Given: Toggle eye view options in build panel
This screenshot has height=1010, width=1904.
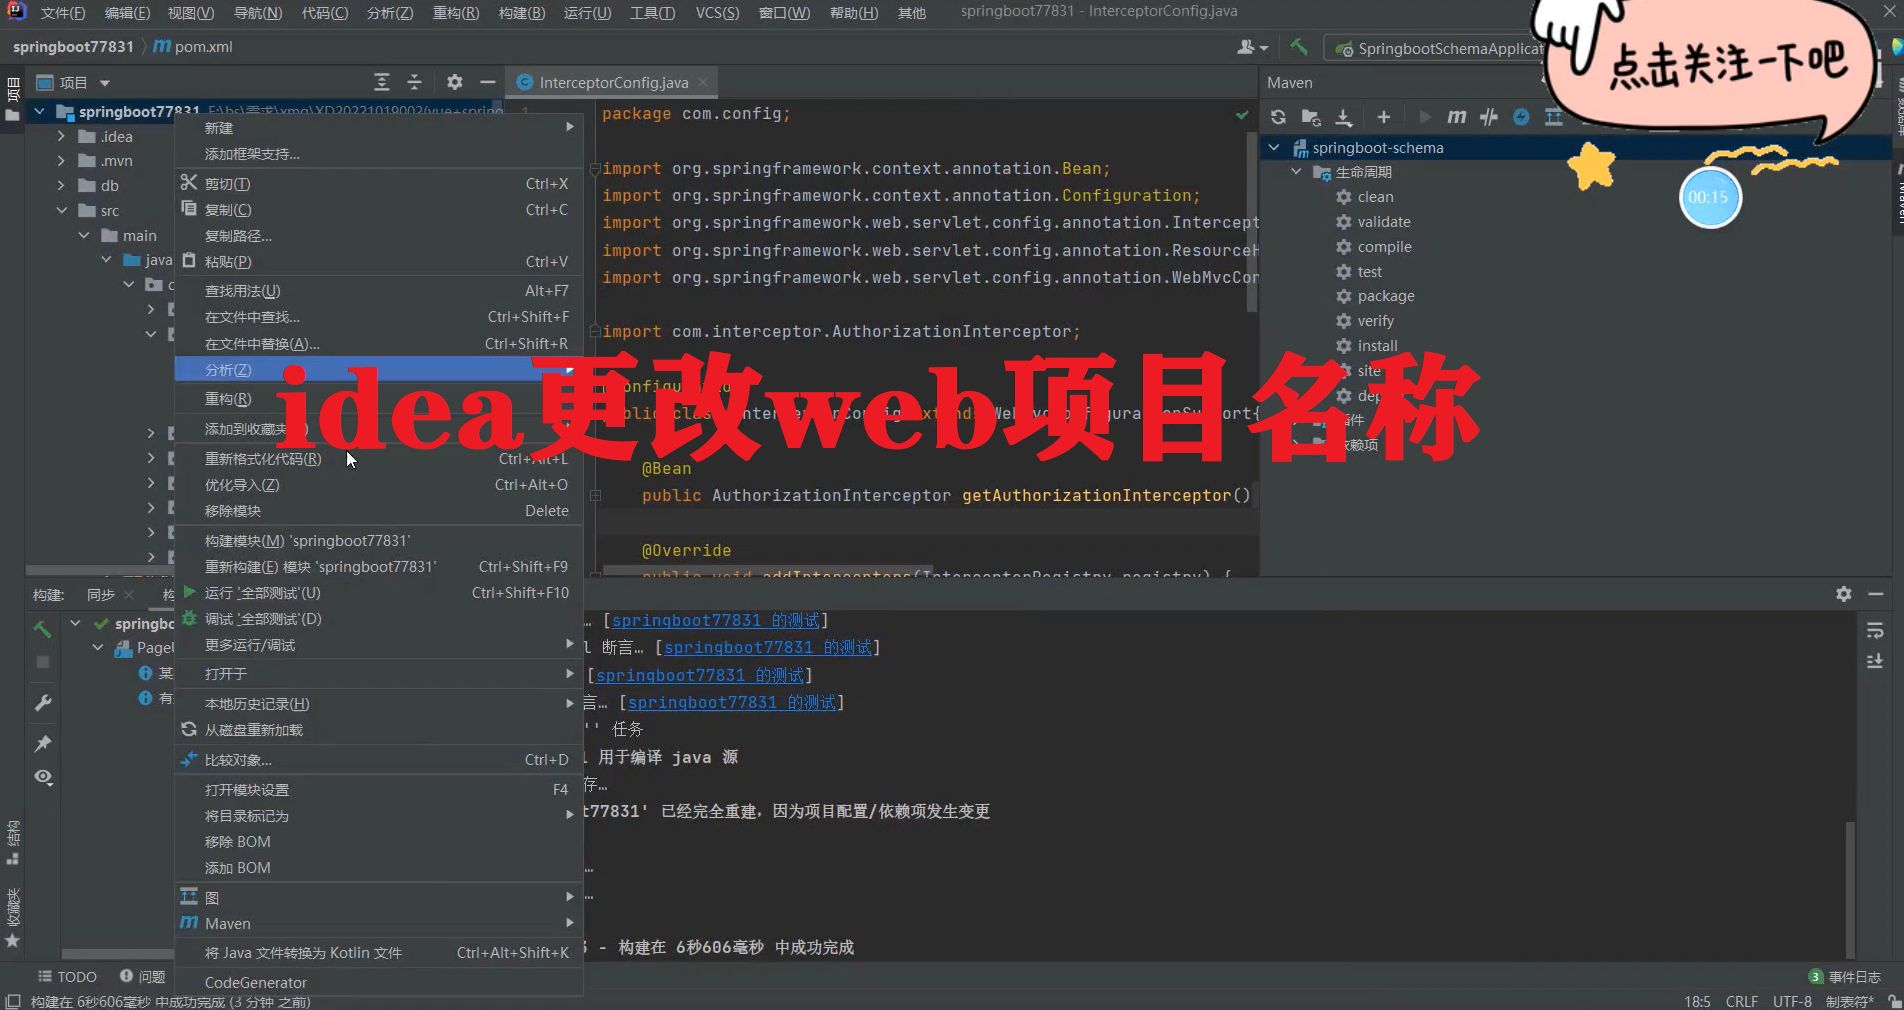Looking at the screenshot, I should click(43, 777).
